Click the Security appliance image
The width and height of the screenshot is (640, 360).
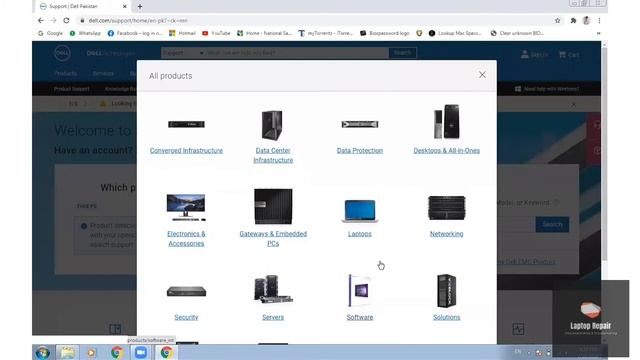coord(186,291)
